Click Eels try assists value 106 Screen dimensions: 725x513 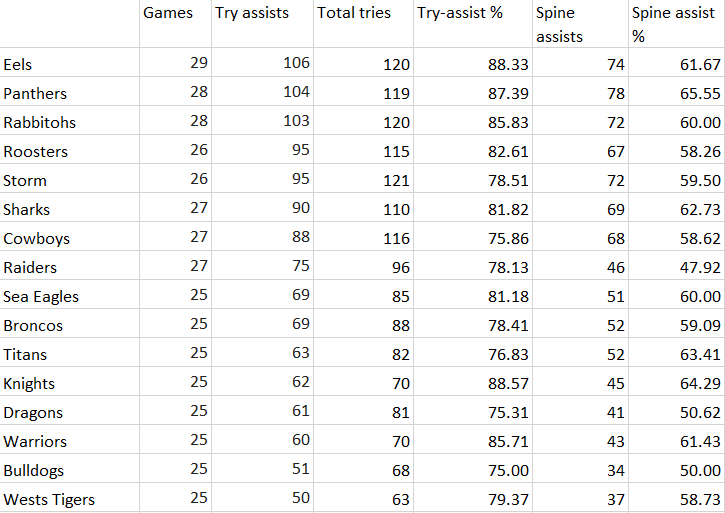(296, 64)
